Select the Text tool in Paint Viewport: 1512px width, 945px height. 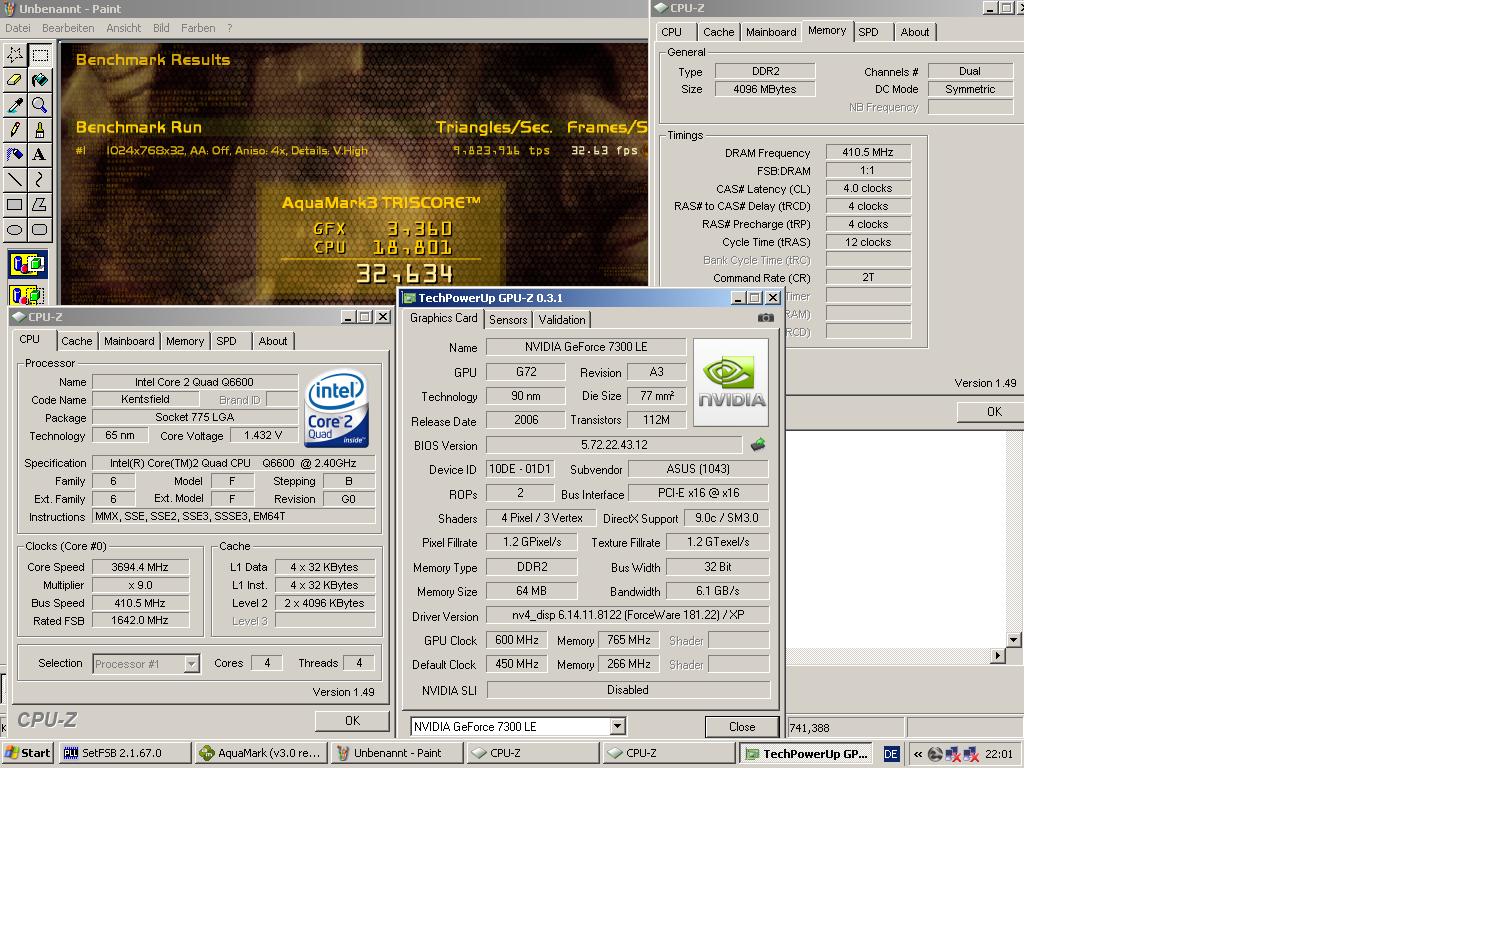point(40,155)
